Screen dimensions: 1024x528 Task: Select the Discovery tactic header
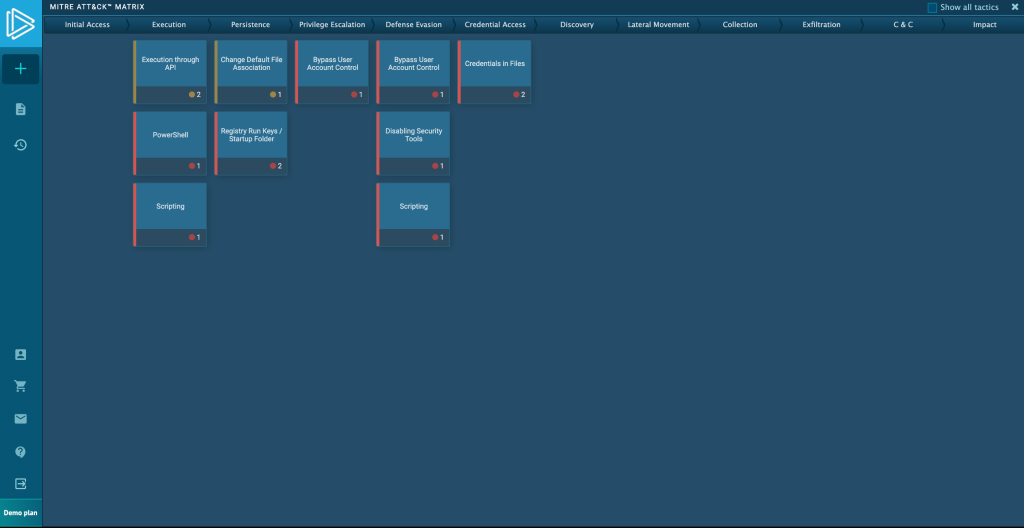point(577,25)
